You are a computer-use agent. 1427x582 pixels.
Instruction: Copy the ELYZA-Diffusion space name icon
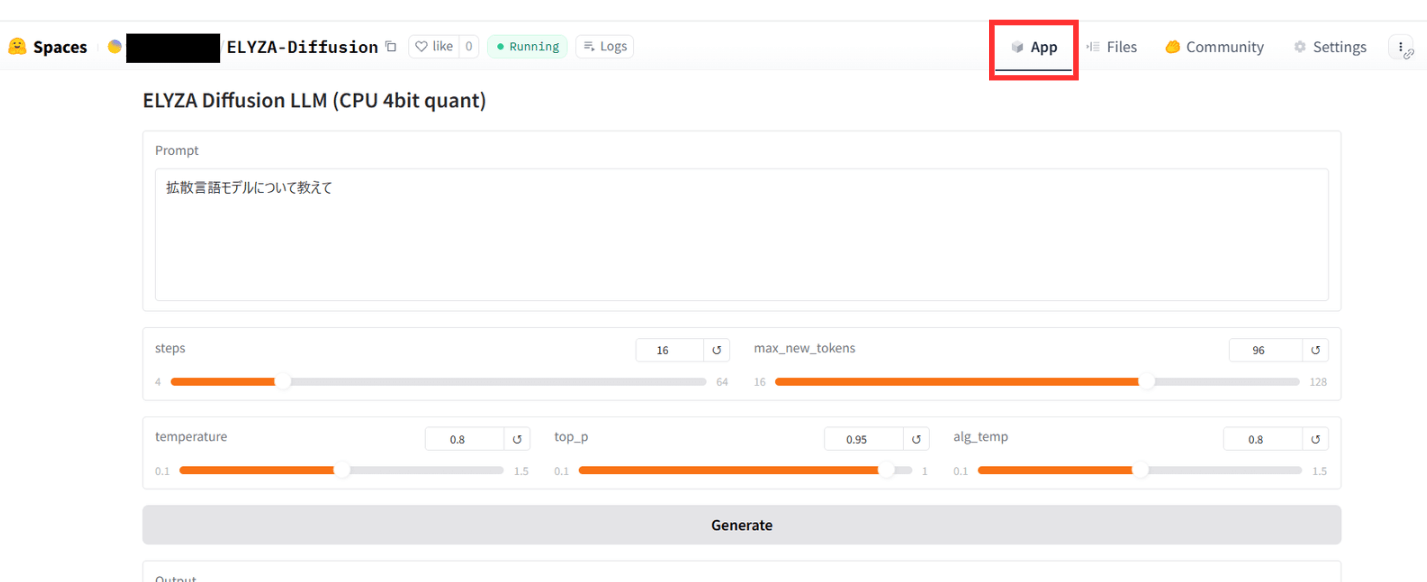pyautogui.click(x=391, y=47)
